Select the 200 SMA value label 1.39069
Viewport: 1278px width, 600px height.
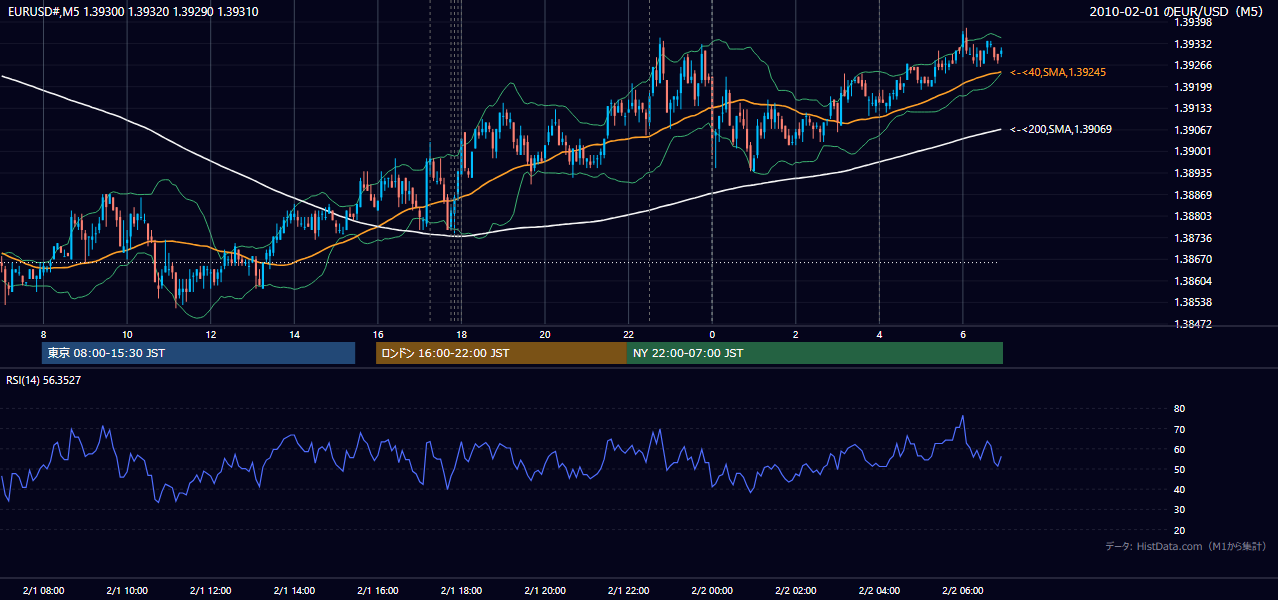[1061, 129]
